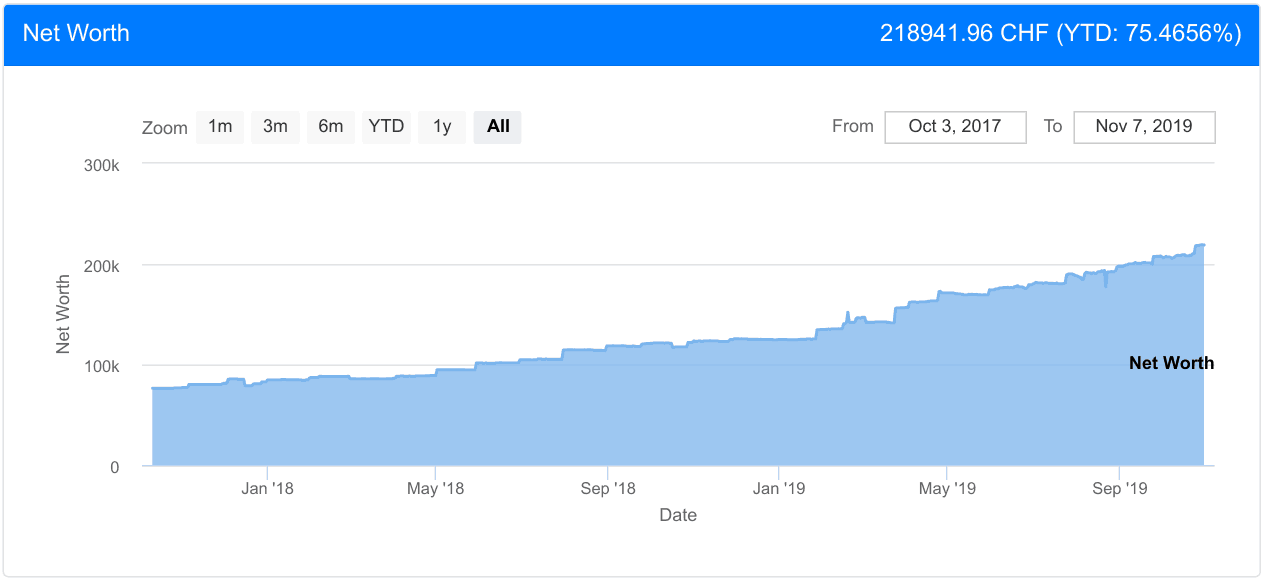
Task: Set zoom range to YTD
Action: tap(386, 127)
